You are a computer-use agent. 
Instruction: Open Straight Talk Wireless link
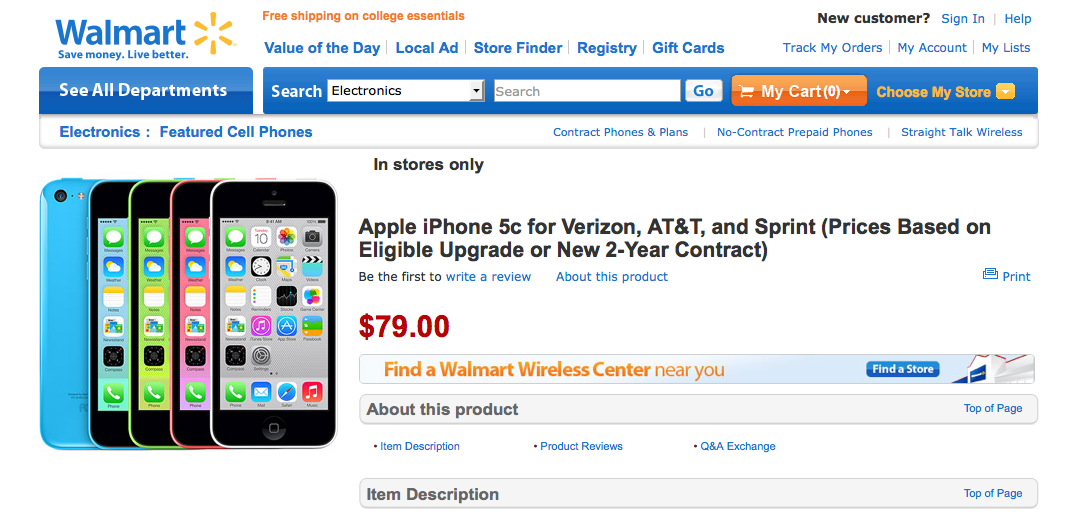pos(961,132)
